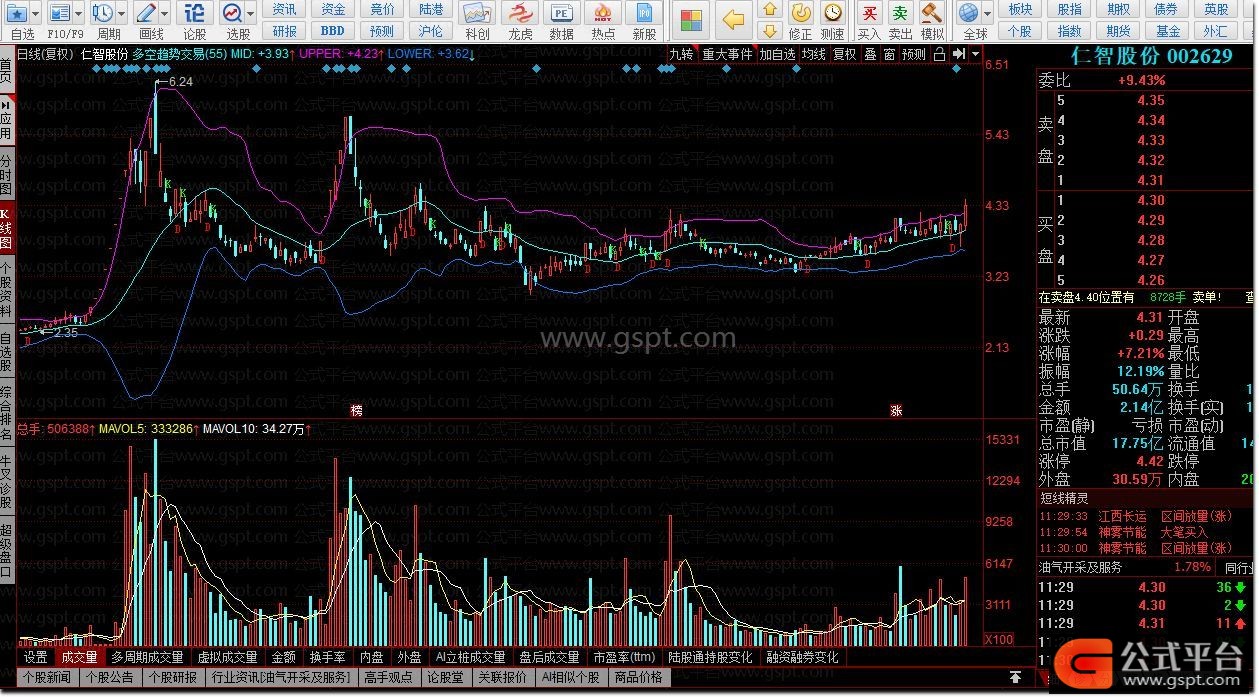
Task: Open the 新股 IPO icon
Action: [x=644, y=14]
